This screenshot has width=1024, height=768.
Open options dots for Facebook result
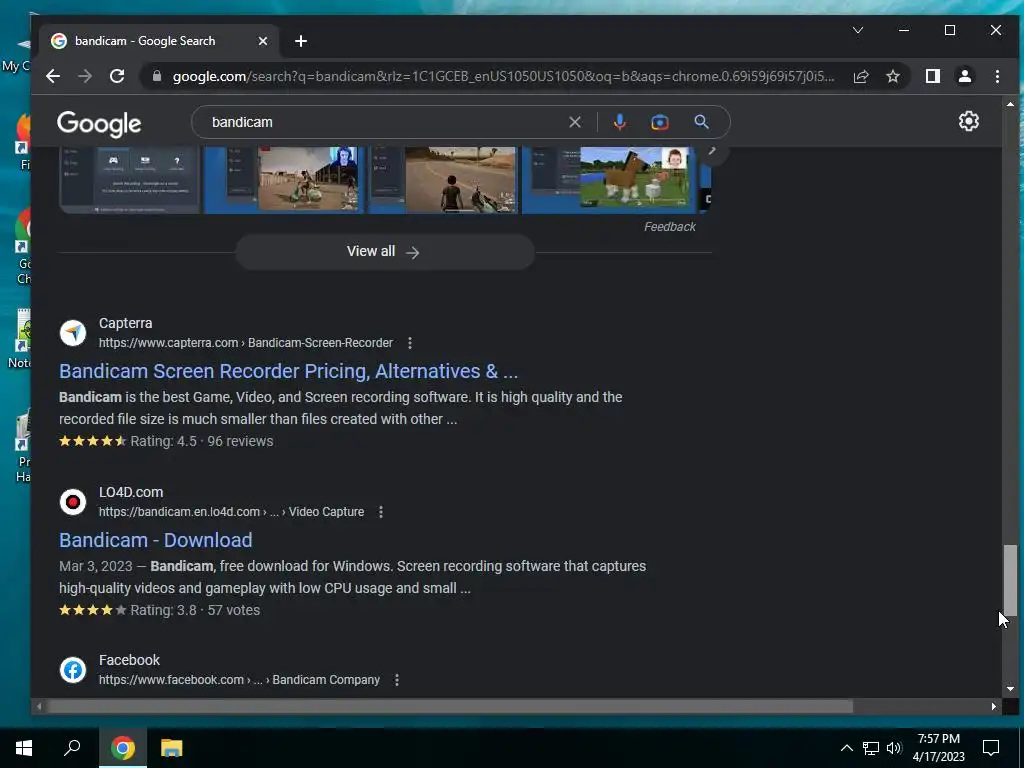[396, 680]
